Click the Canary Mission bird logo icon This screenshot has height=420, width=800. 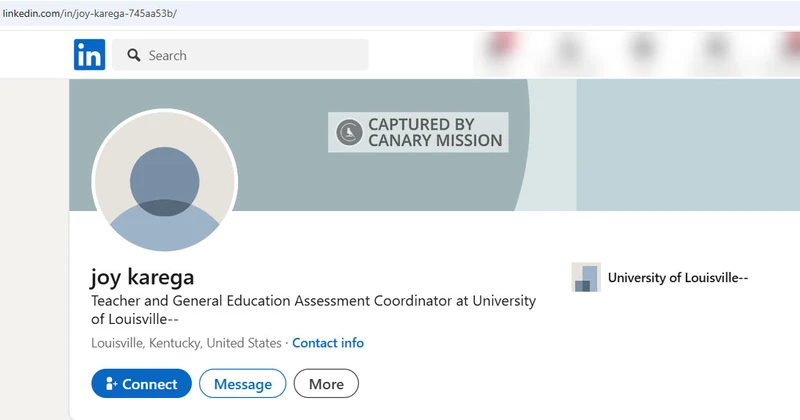[349, 133]
